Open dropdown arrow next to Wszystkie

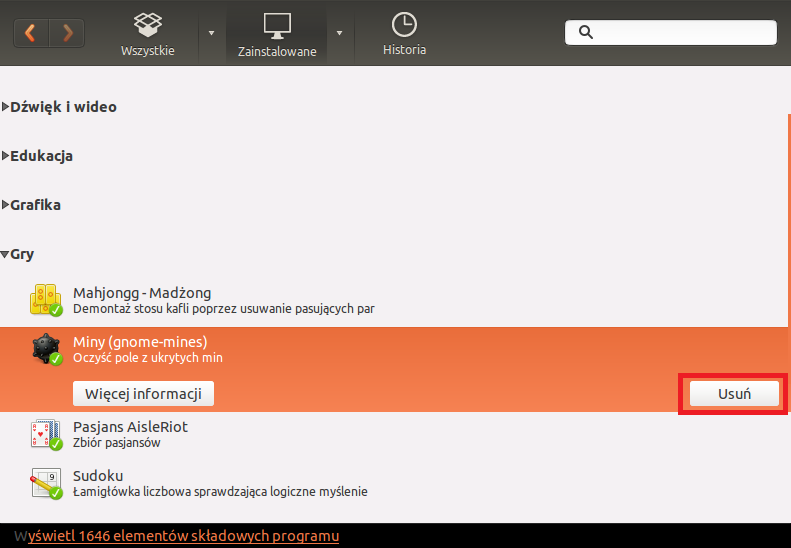point(211,33)
